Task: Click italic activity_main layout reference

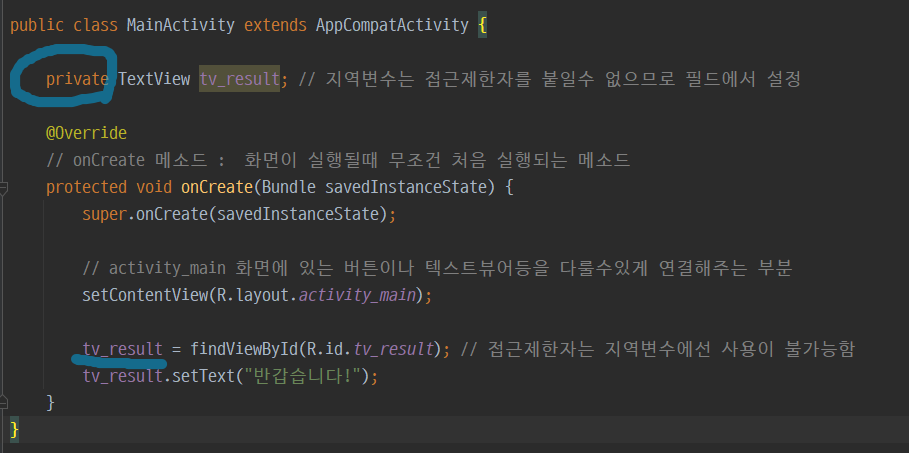Action: pyautogui.click(x=358, y=295)
